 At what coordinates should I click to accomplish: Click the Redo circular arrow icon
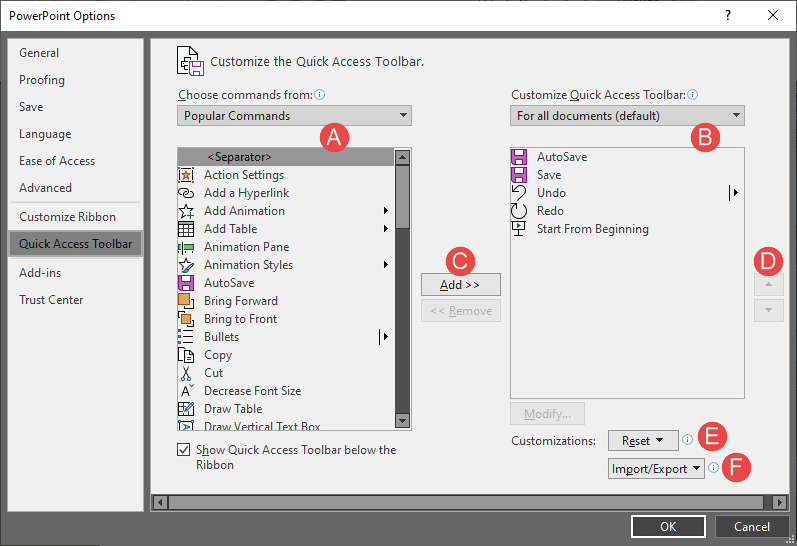519,211
